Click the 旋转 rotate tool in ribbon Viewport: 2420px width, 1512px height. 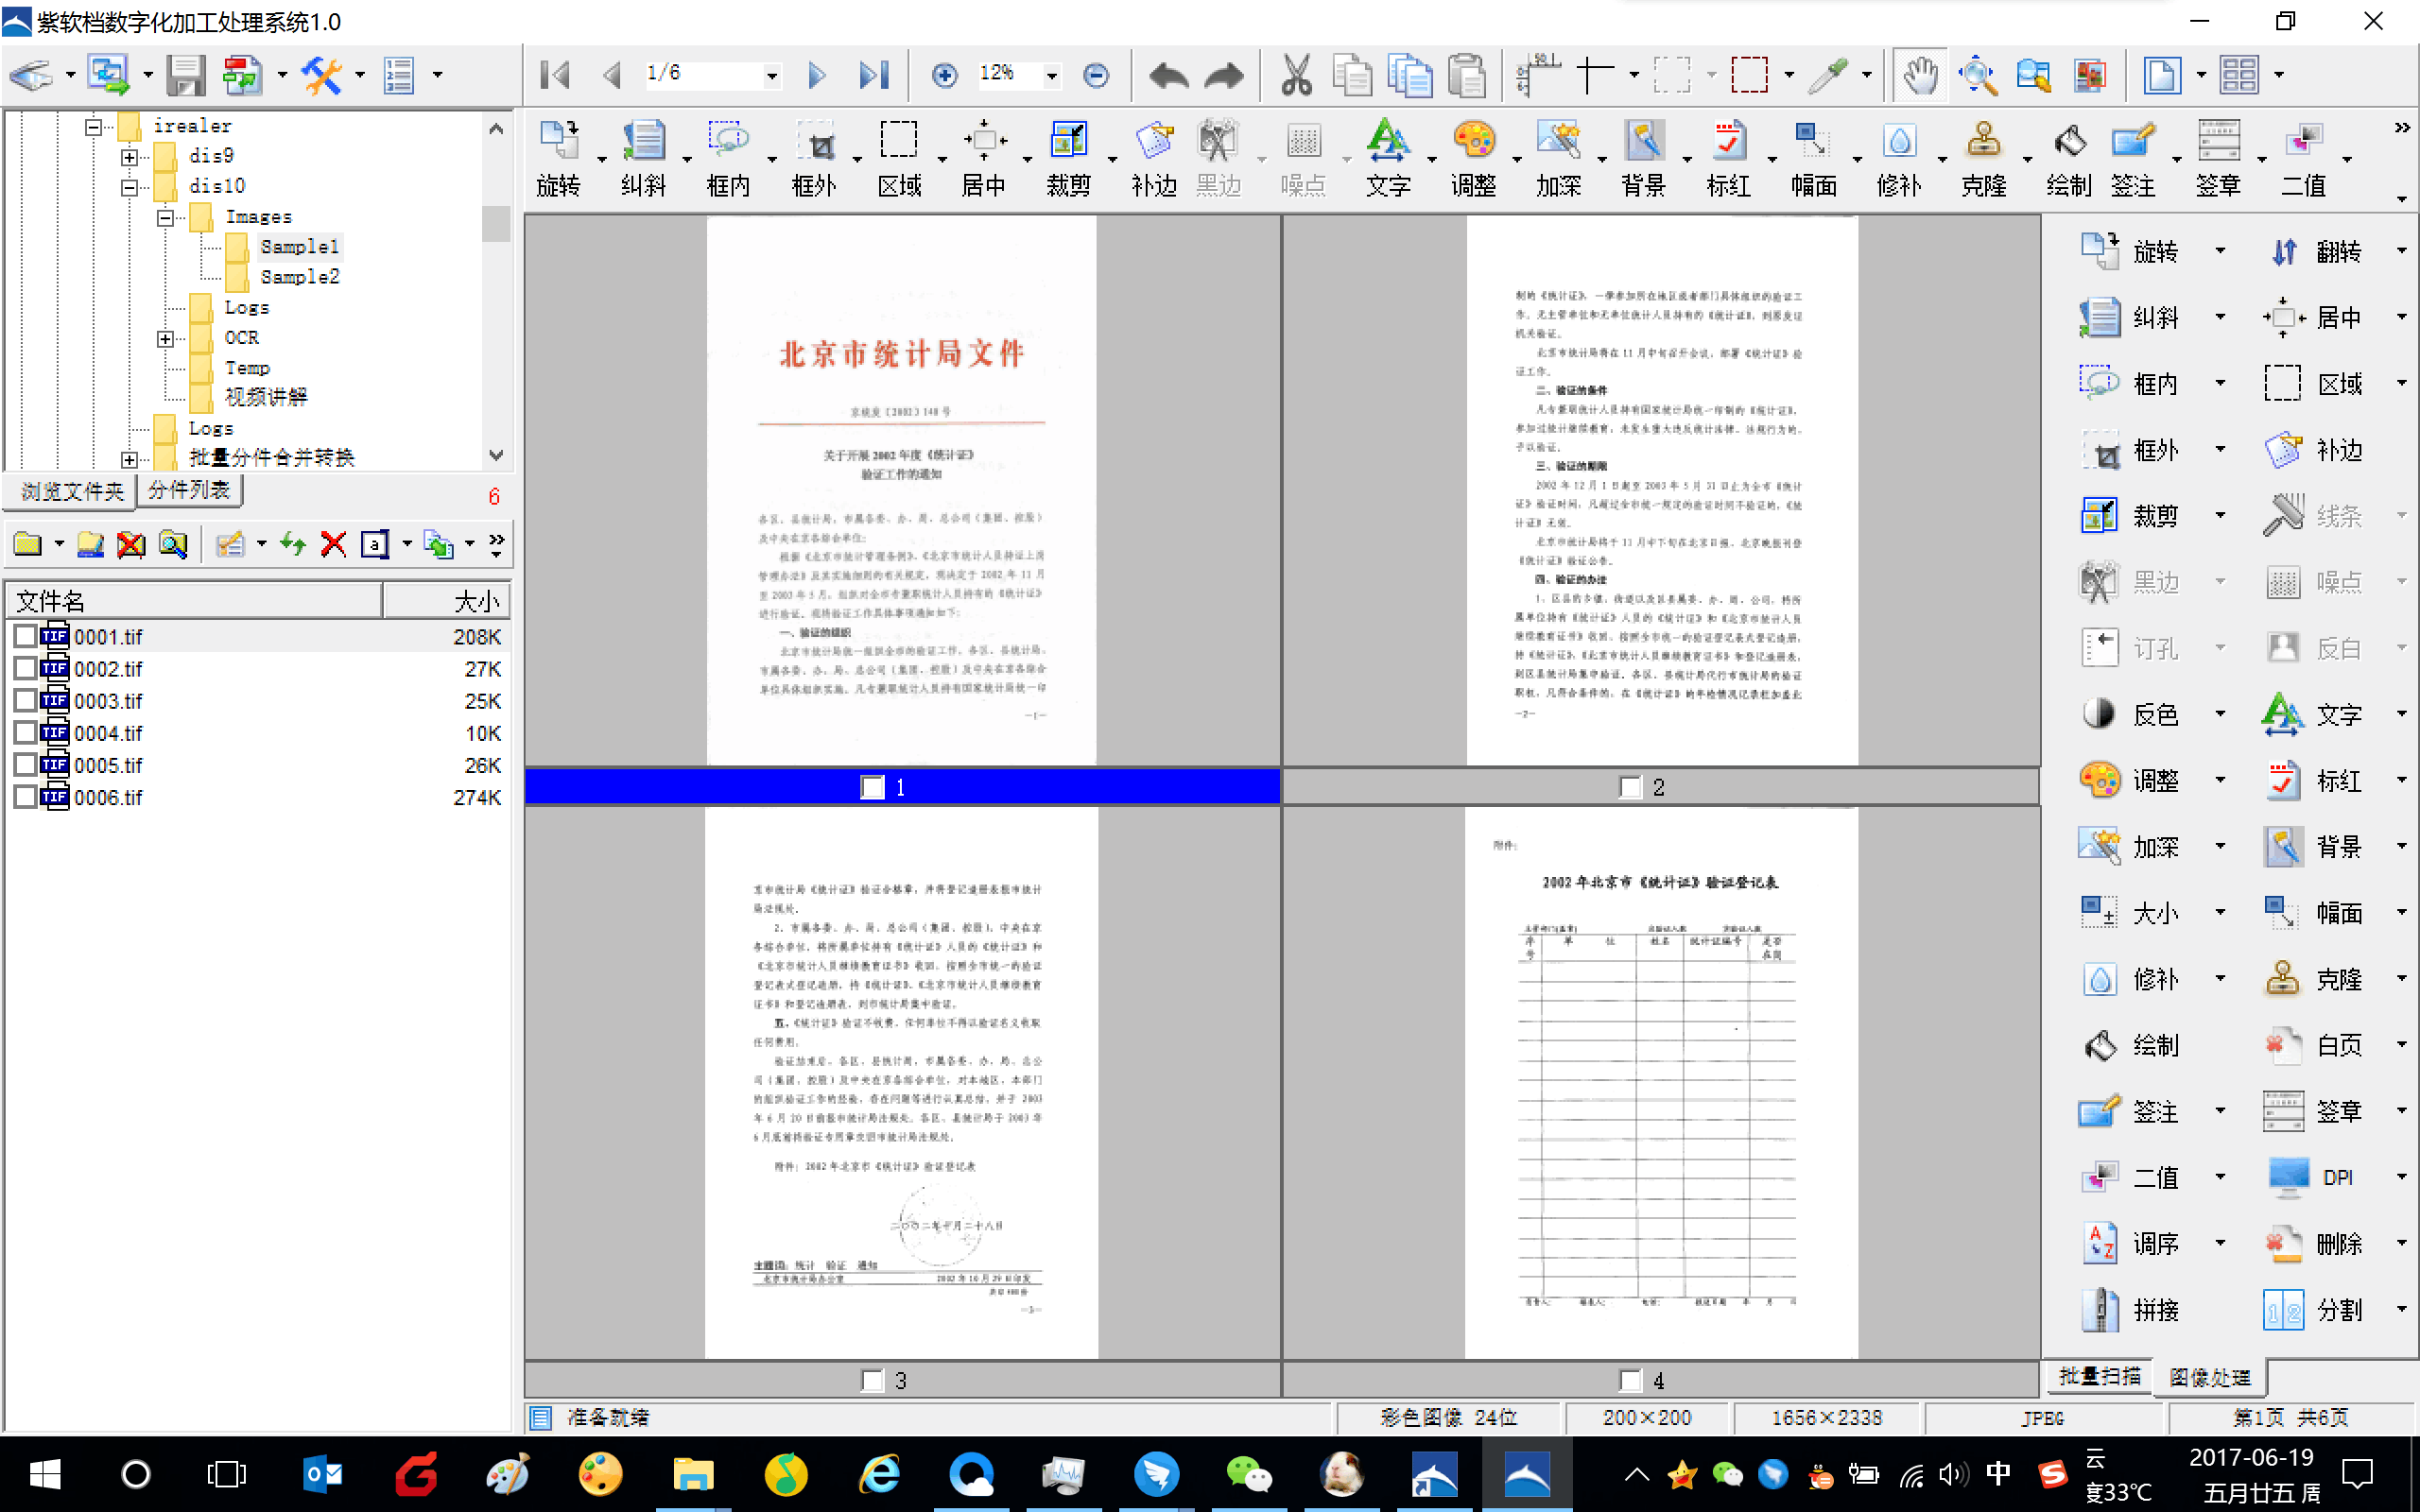pos(558,160)
